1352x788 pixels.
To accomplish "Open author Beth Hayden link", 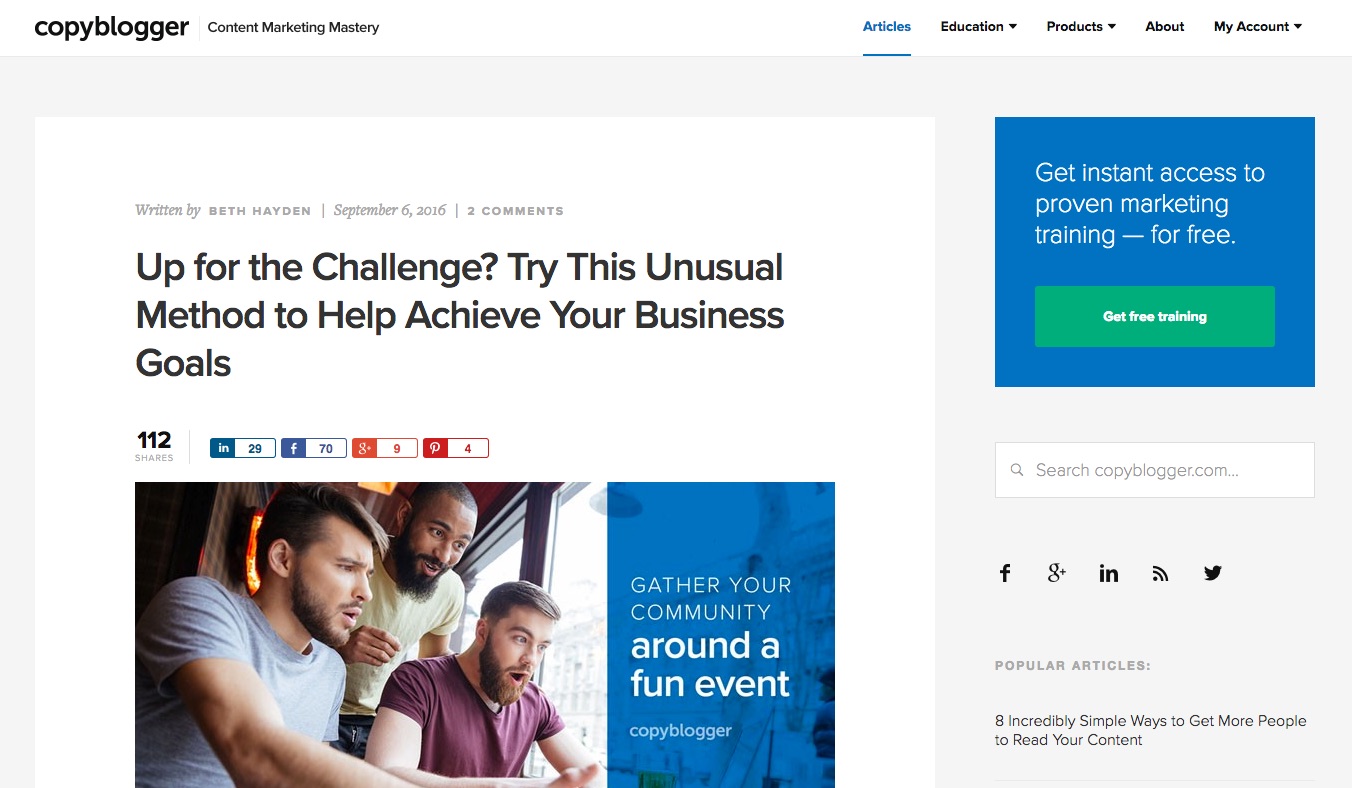I will 260,211.
